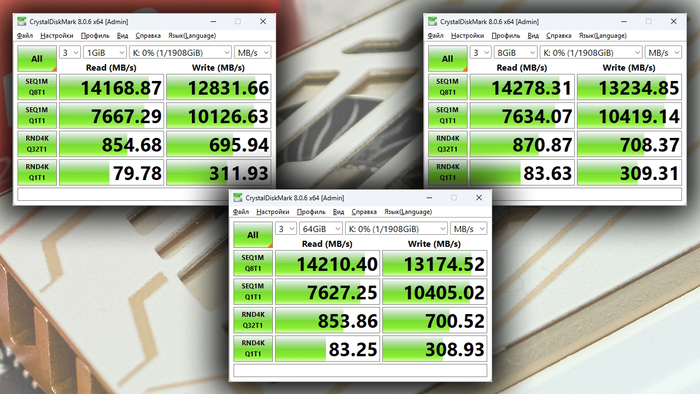
Task: Run the RND4K Q32T1 test in the 8GiB window
Action: (x=448, y=144)
